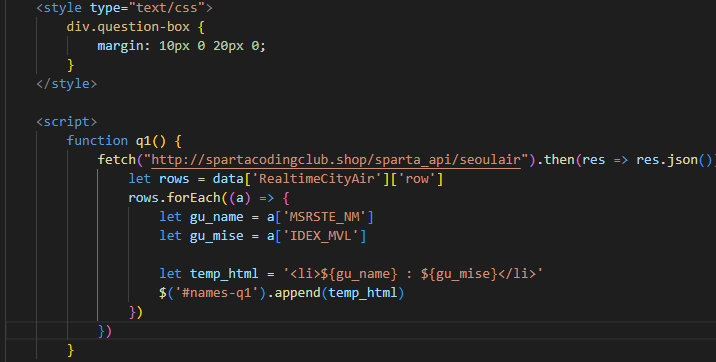Click the 'IDEX_MVL' string
The width and height of the screenshot is (716, 362).
pyautogui.click(x=321, y=236)
